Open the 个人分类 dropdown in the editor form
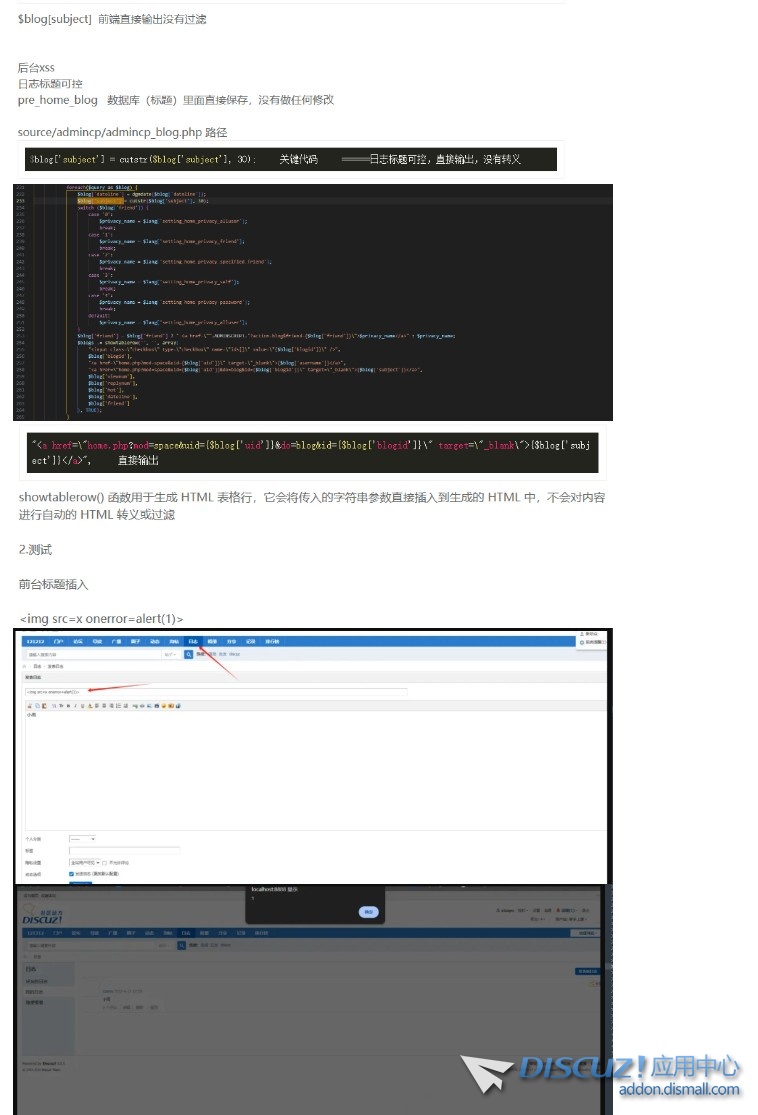Image resolution: width=758 pixels, height=1115 pixels. [82, 839]
